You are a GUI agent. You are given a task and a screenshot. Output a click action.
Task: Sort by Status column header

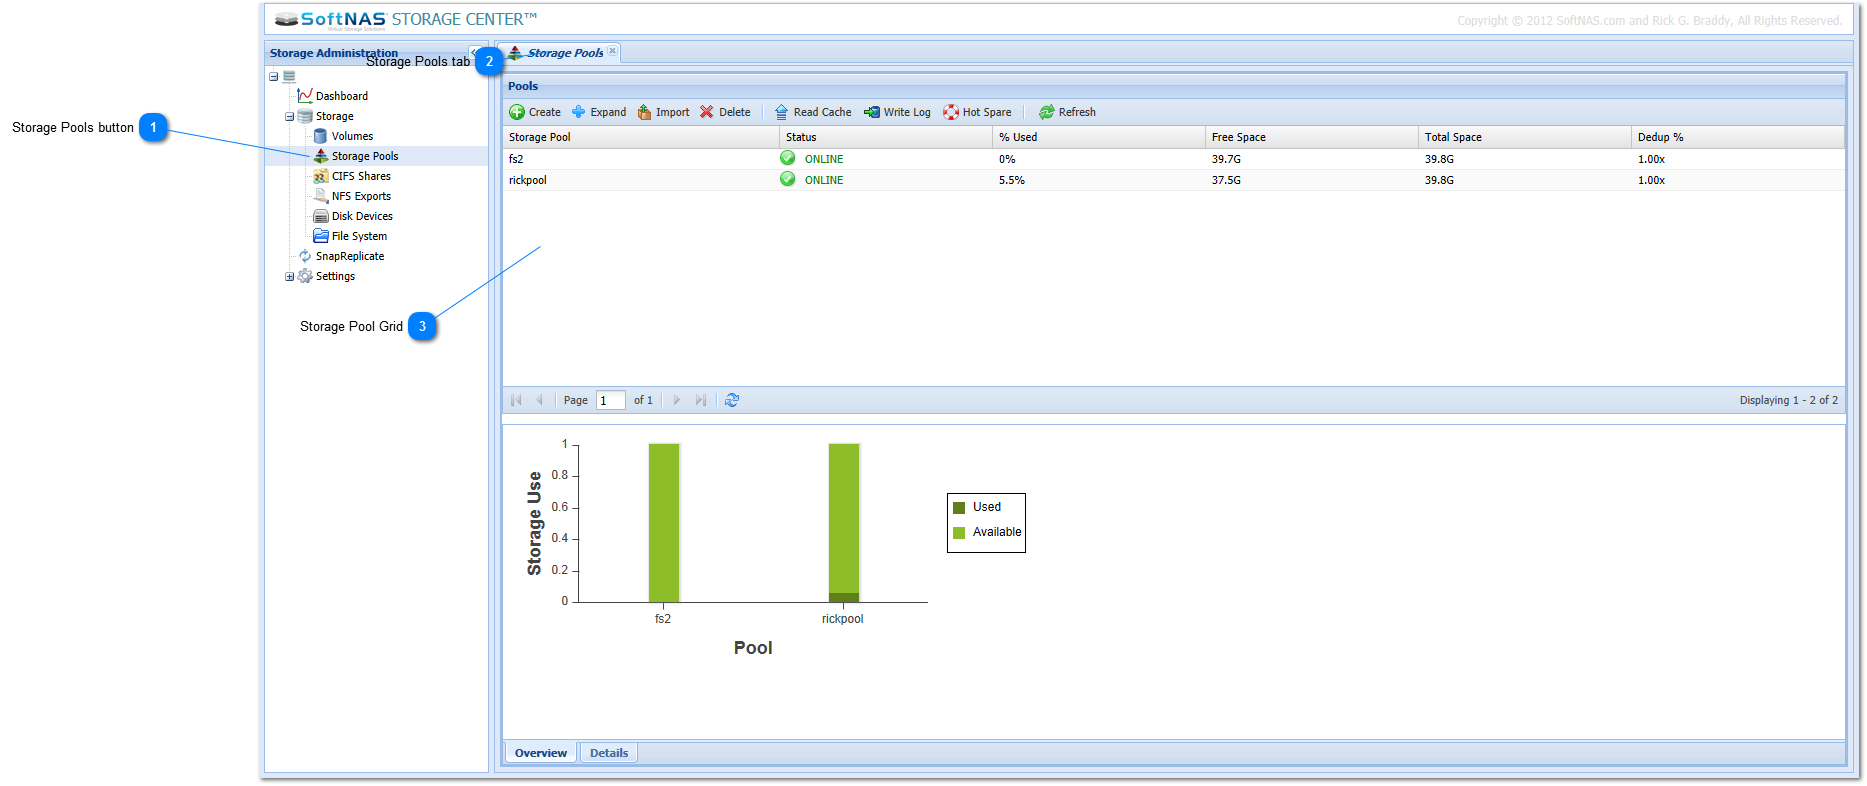point(886,137)
